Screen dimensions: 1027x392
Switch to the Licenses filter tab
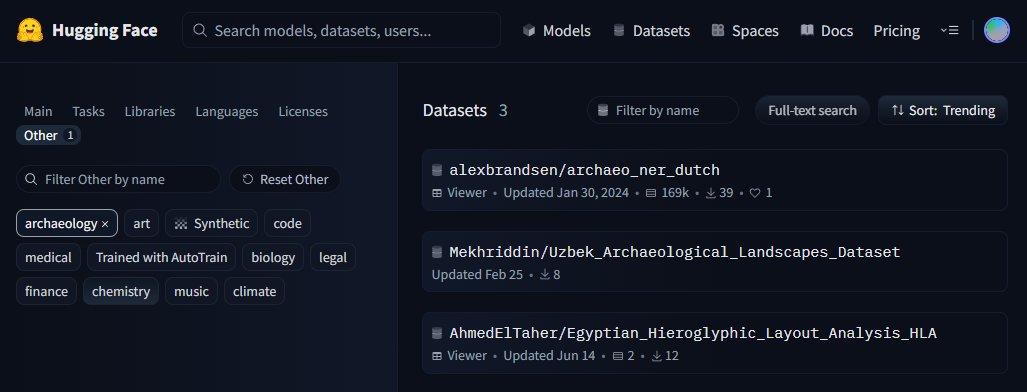303,111
